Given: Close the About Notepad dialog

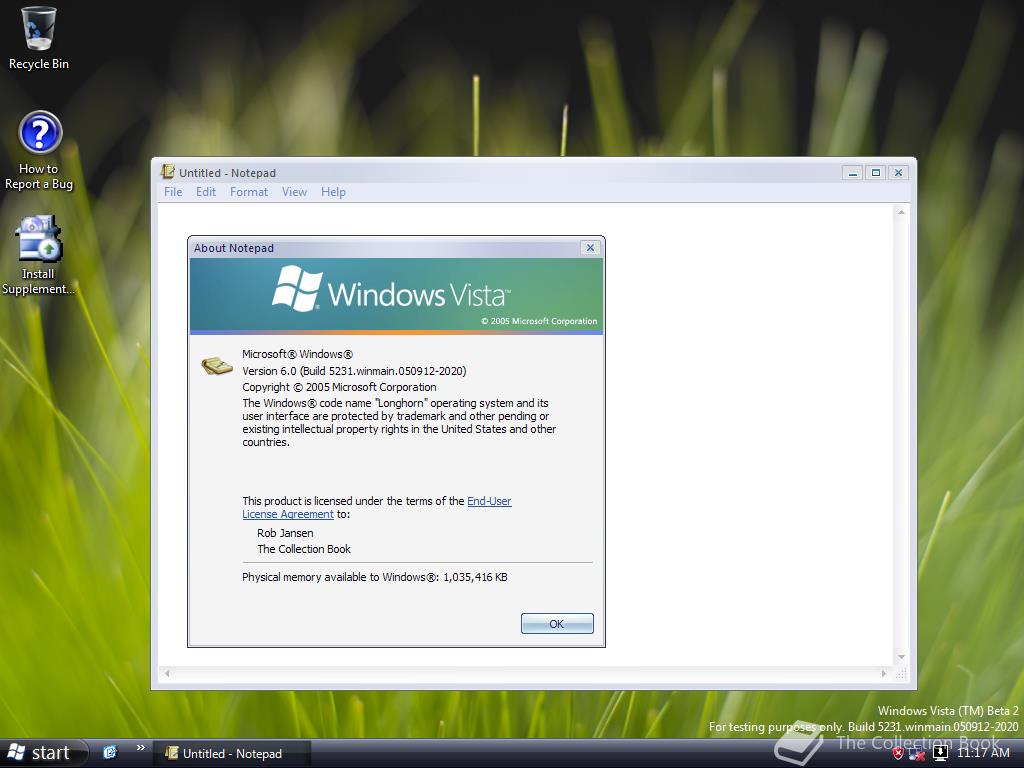Looking at the screenshot, I should tap(590, 248).
